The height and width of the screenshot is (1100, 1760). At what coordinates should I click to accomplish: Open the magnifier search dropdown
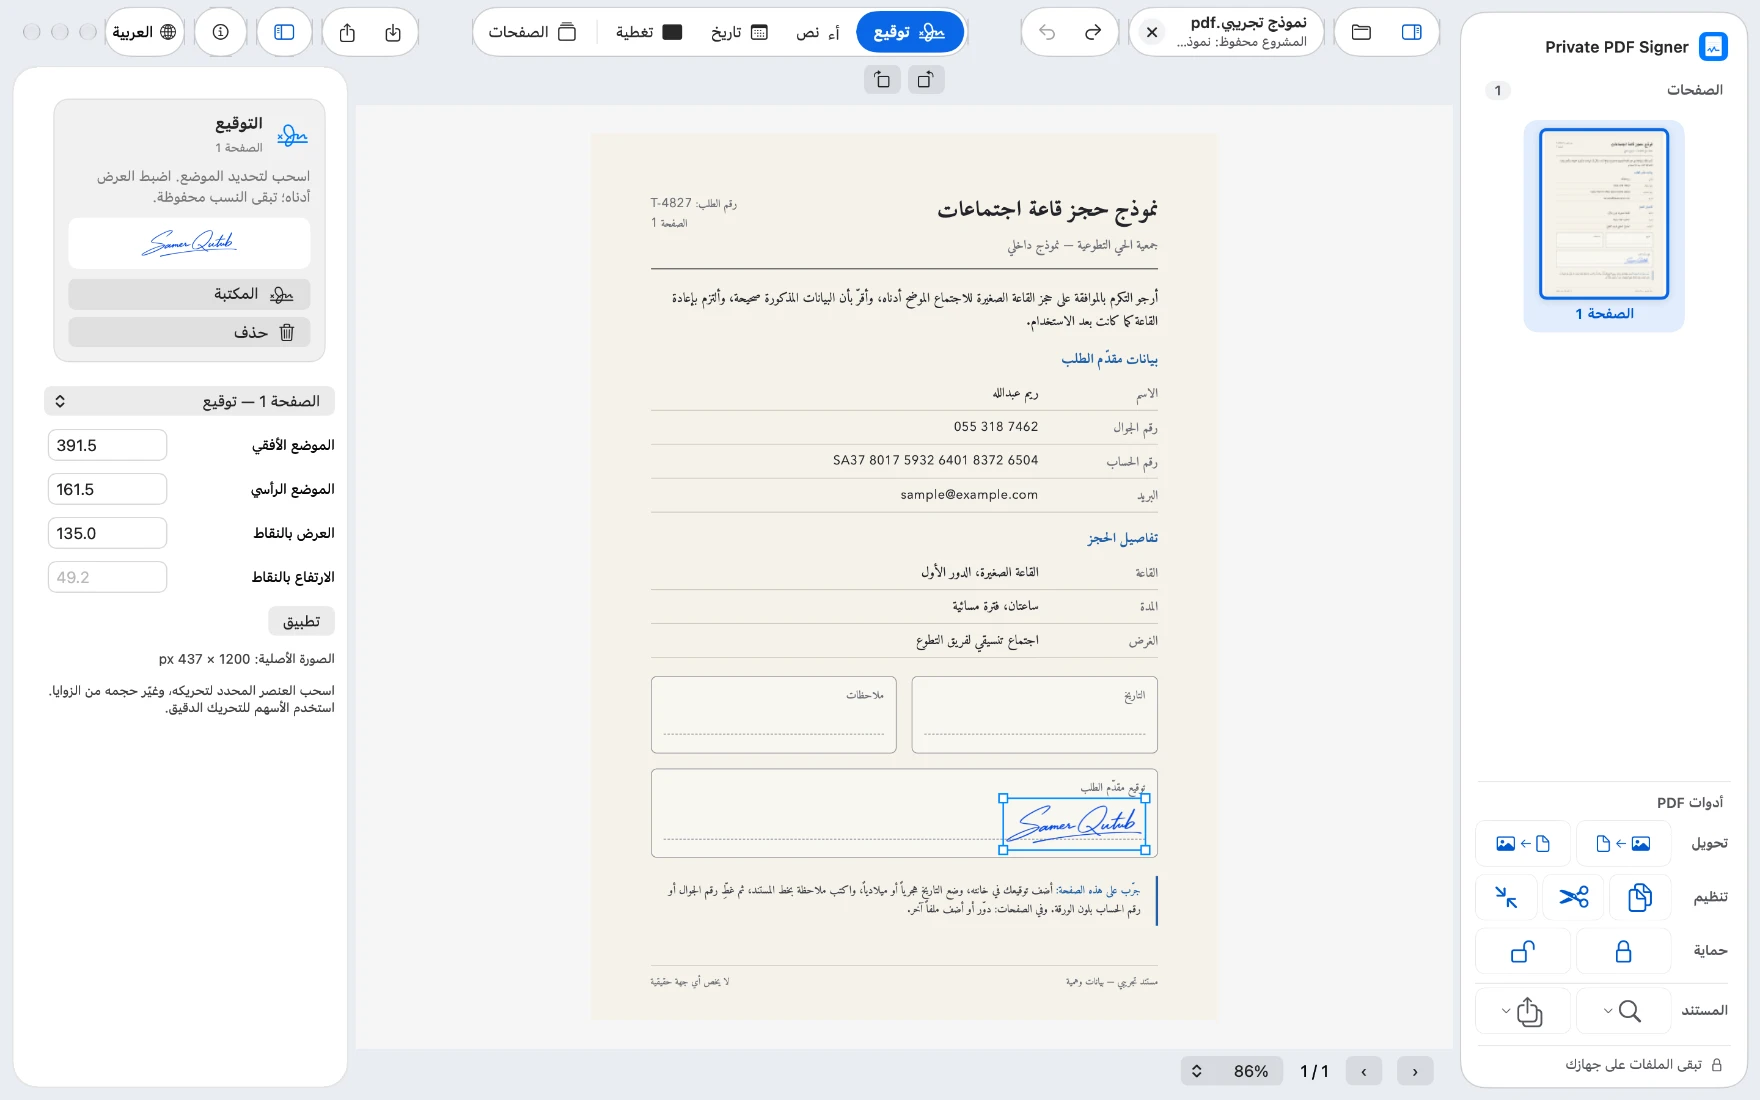1624,1011
